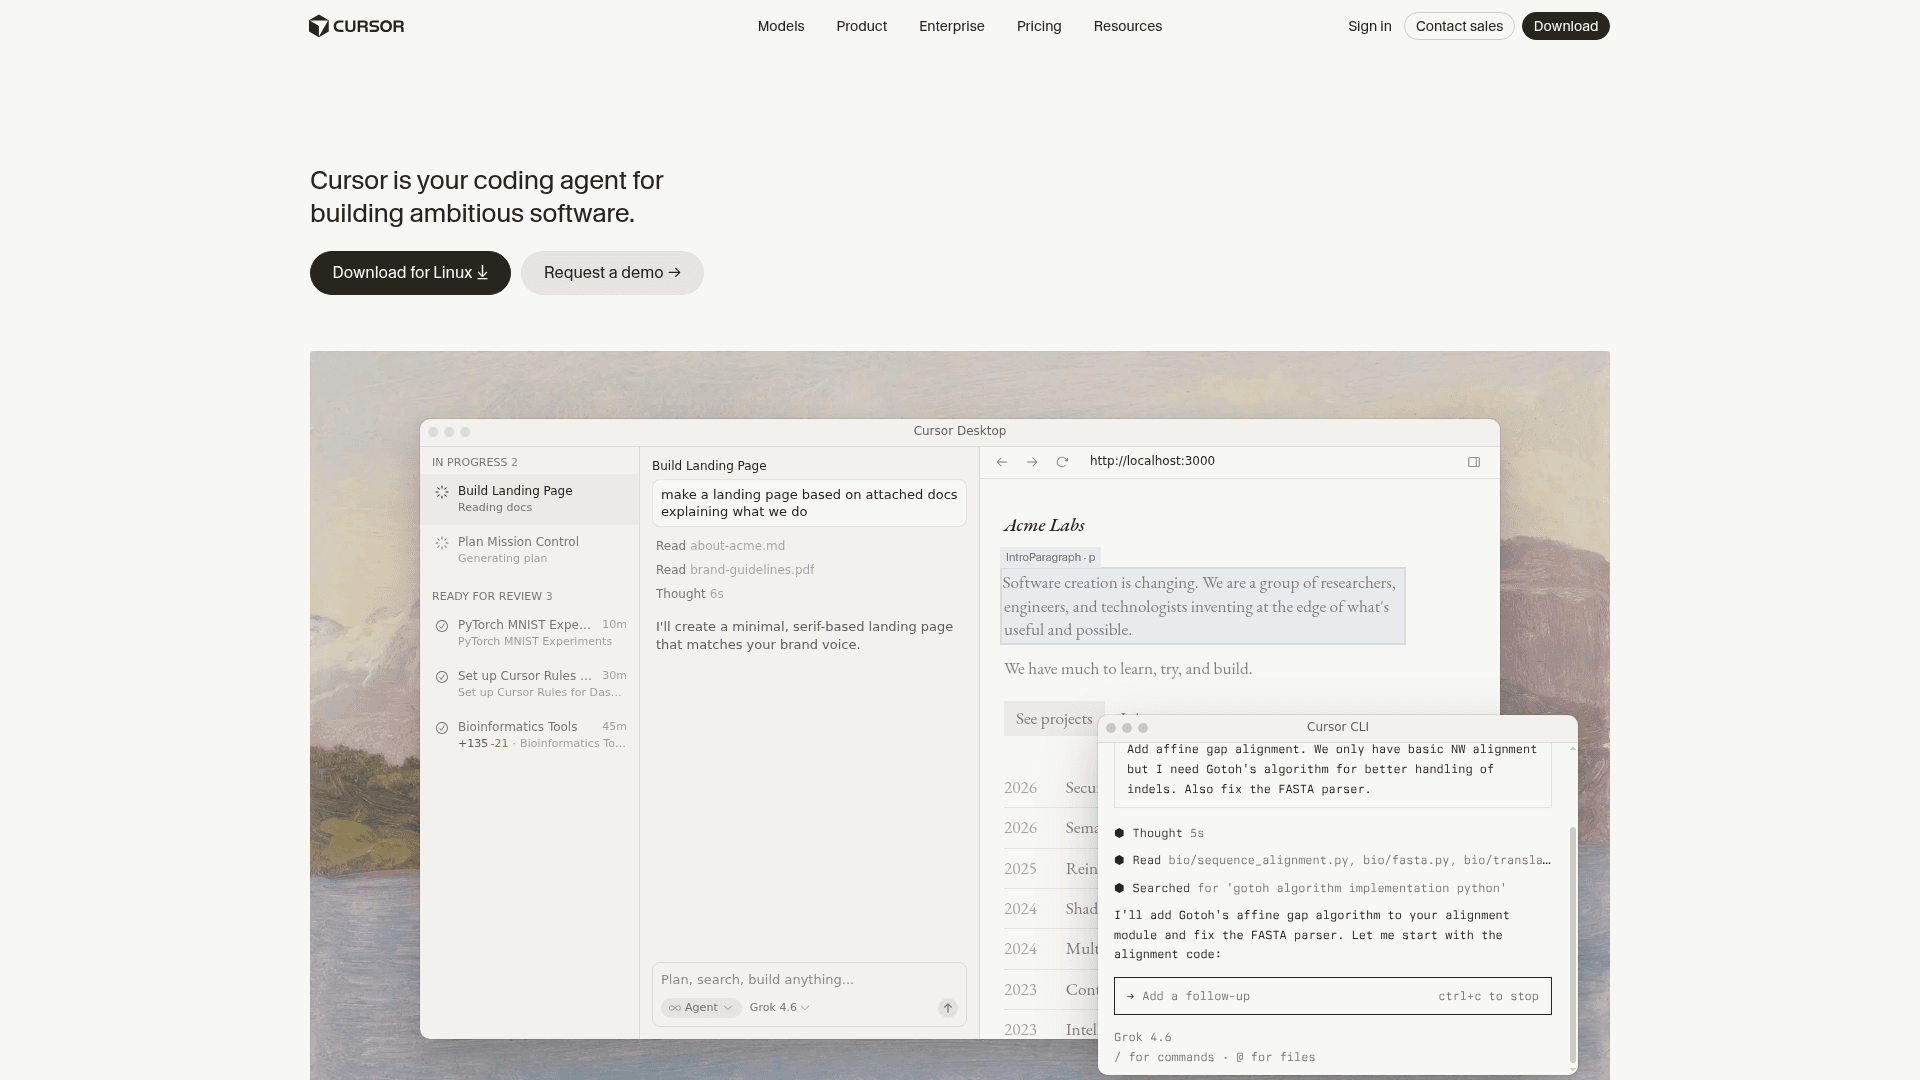Image resolution: width=1920 pixels, height=1080 pixels.
Task: Click See projects button in preview
Action: (1053, 719)
